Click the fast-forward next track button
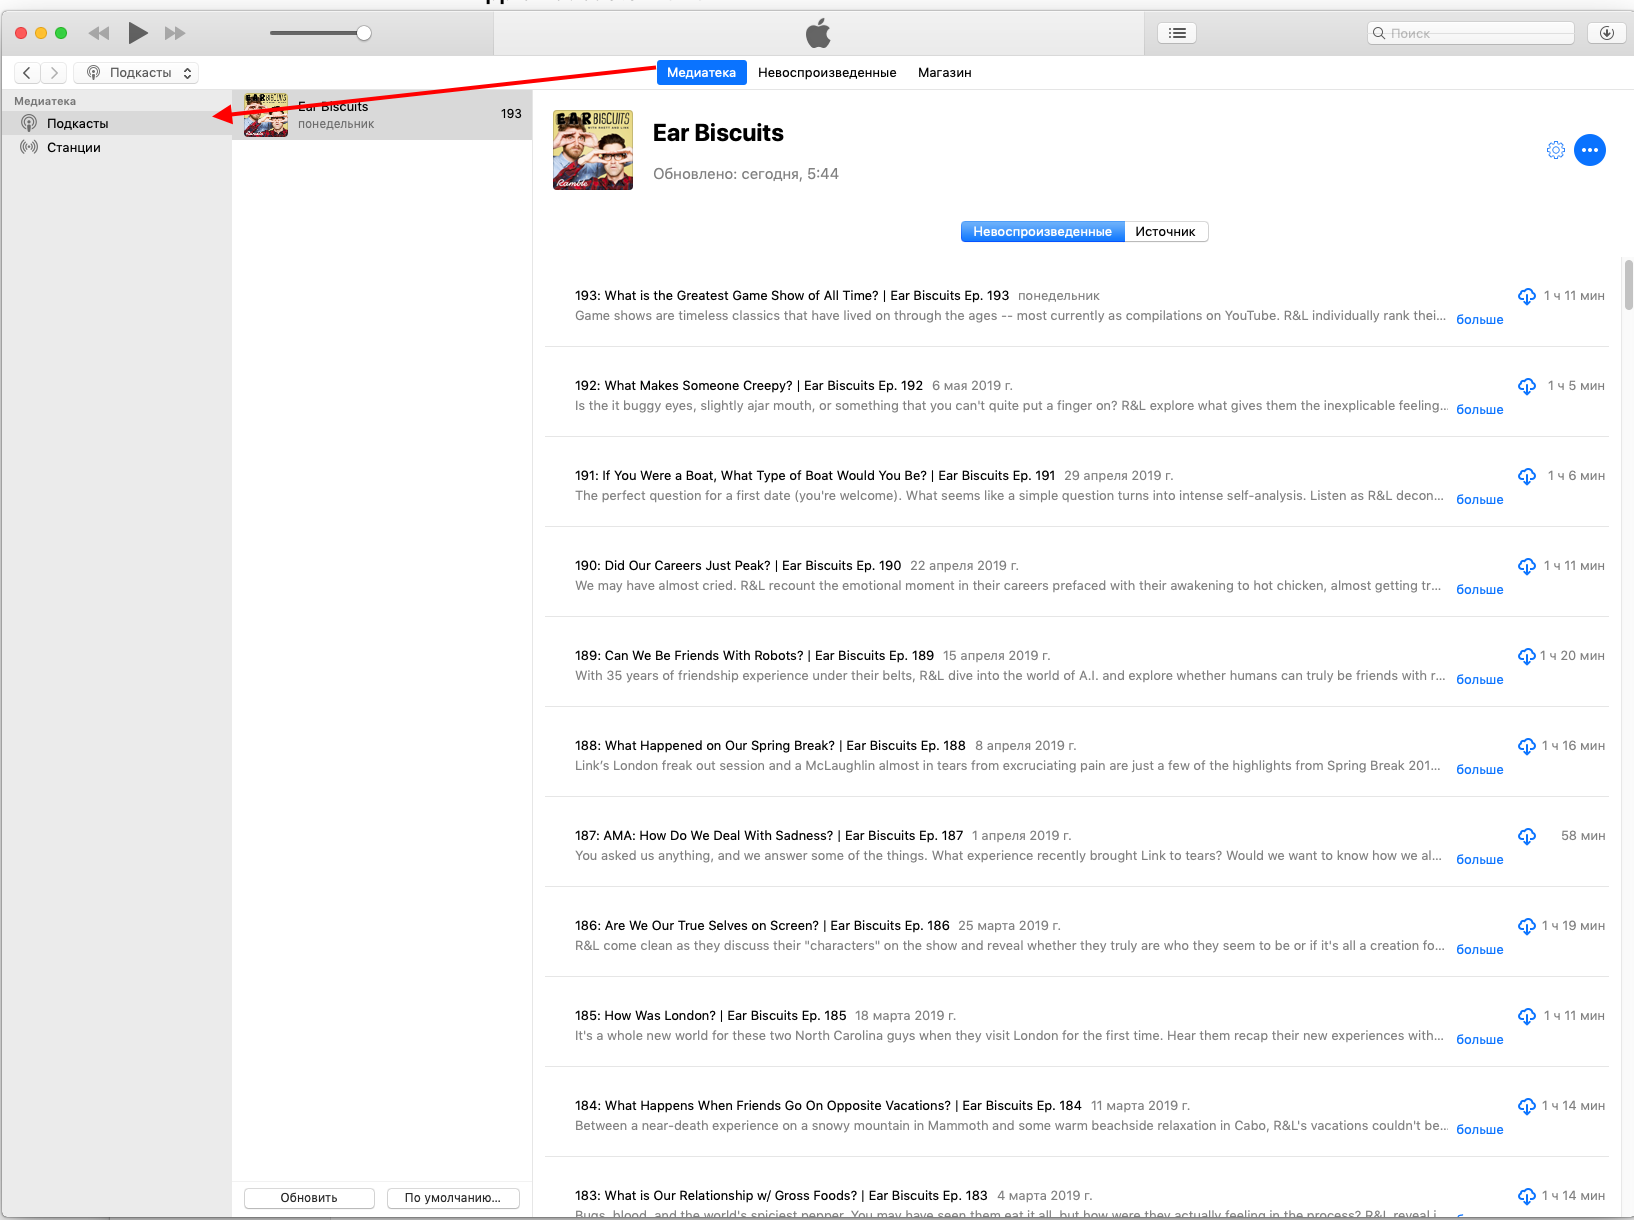Viewport: 1634px width, 1220px height. (x=175, y=33)
